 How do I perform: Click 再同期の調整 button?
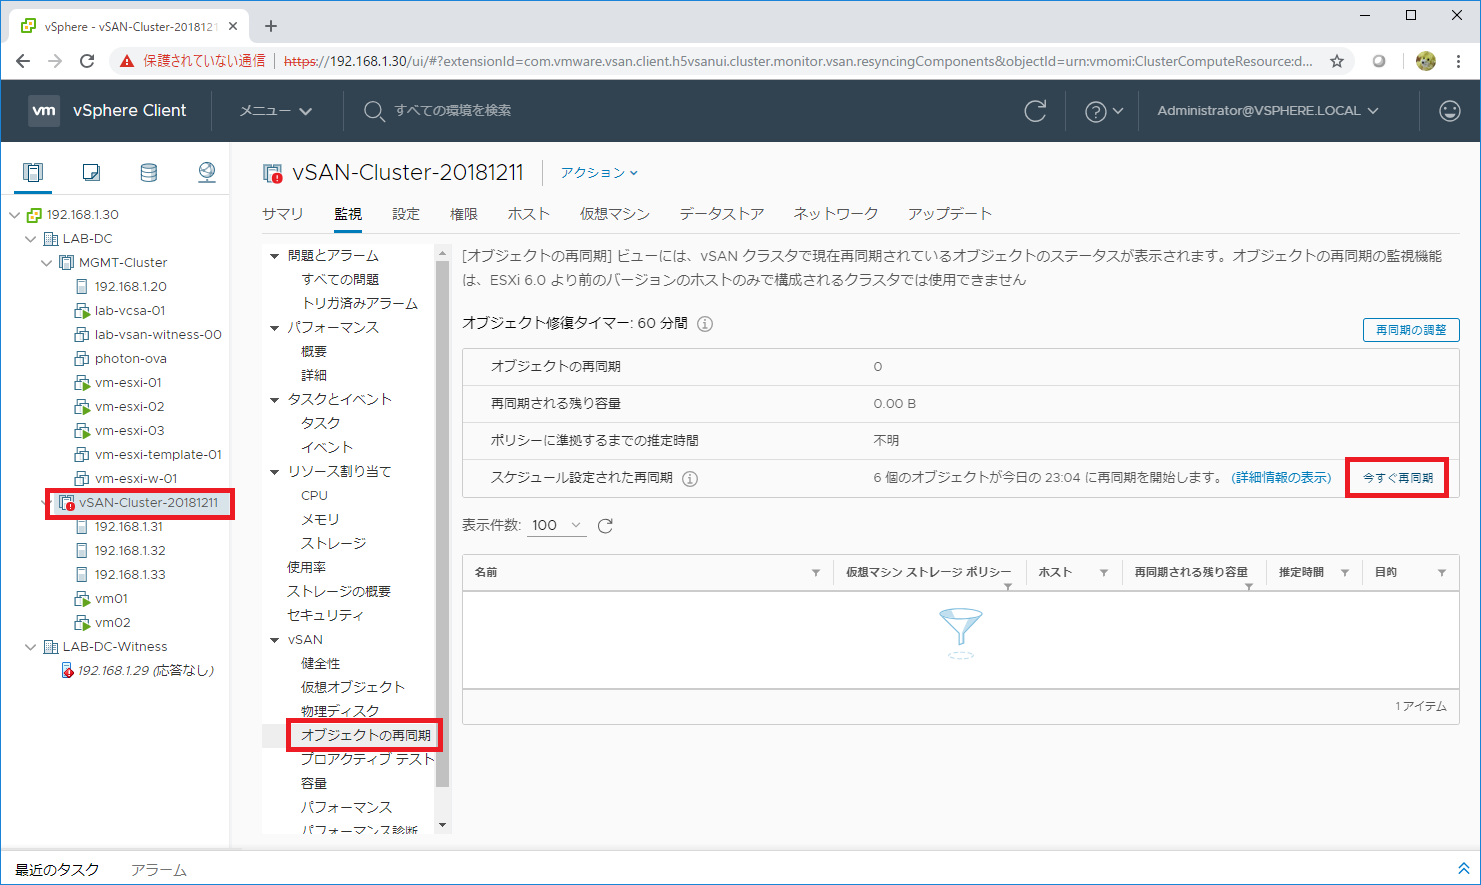tap(1411, 330)
